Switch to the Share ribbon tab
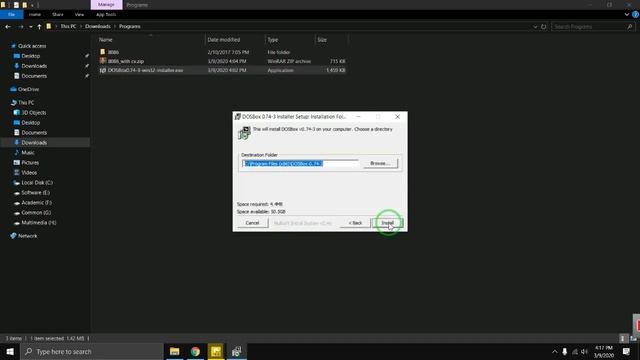Image resolution: width=640 pixels, height=360 pixels. pyautogui.click(x=58, y=14)
